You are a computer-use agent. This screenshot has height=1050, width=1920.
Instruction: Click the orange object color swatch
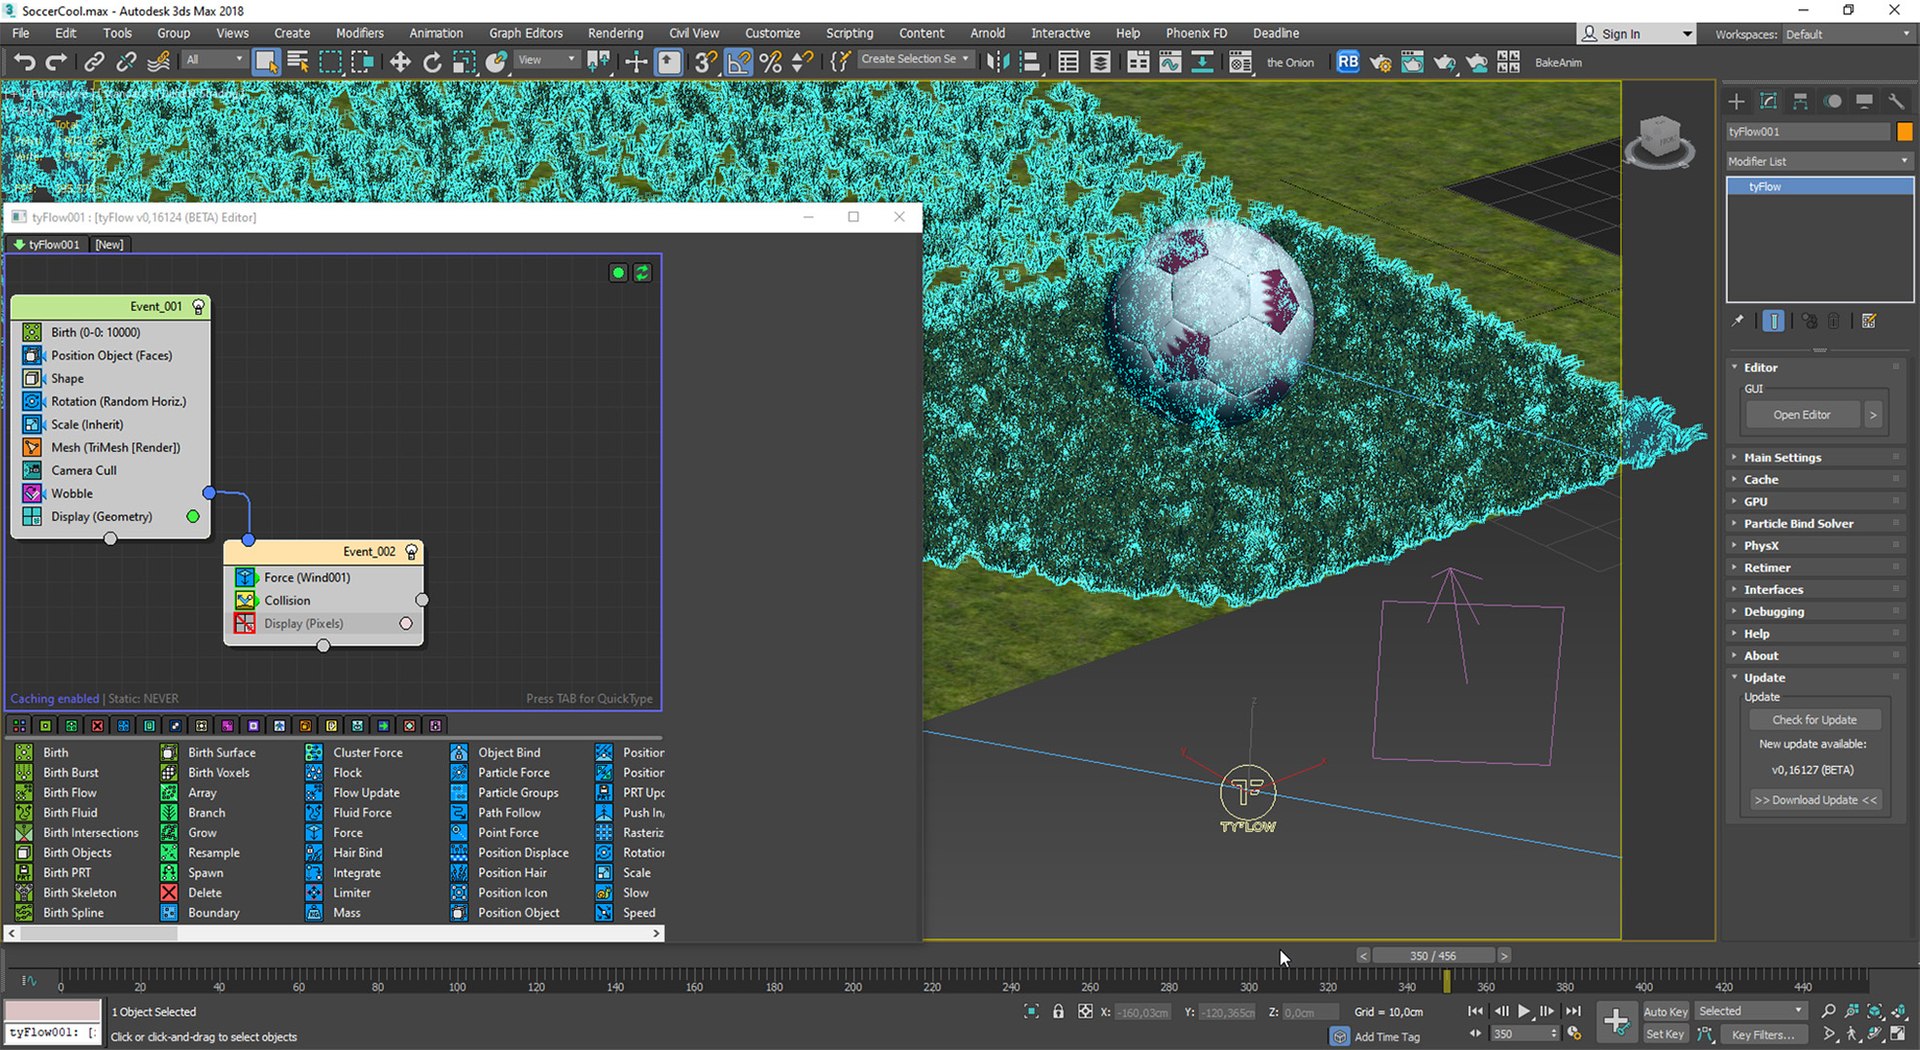[x=1904, y=132]
